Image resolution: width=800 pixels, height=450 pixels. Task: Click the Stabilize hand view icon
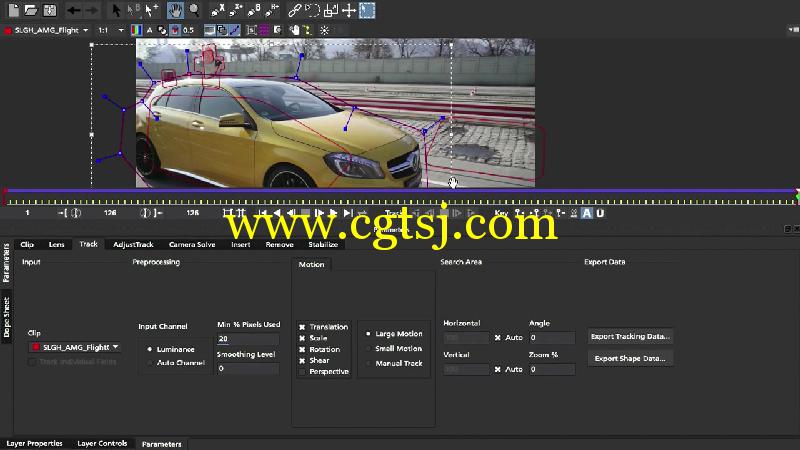pyautogui.click(x=294, y=30)
